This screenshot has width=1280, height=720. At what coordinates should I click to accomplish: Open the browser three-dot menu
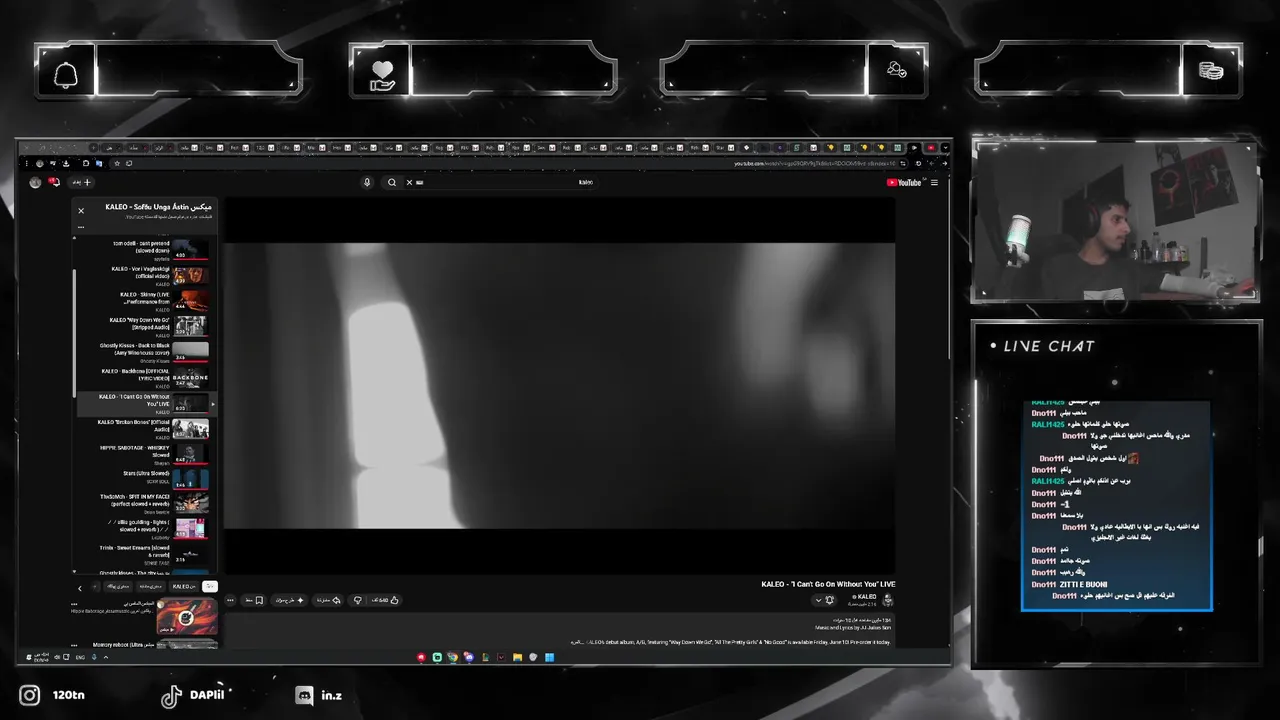pos(27,163)
